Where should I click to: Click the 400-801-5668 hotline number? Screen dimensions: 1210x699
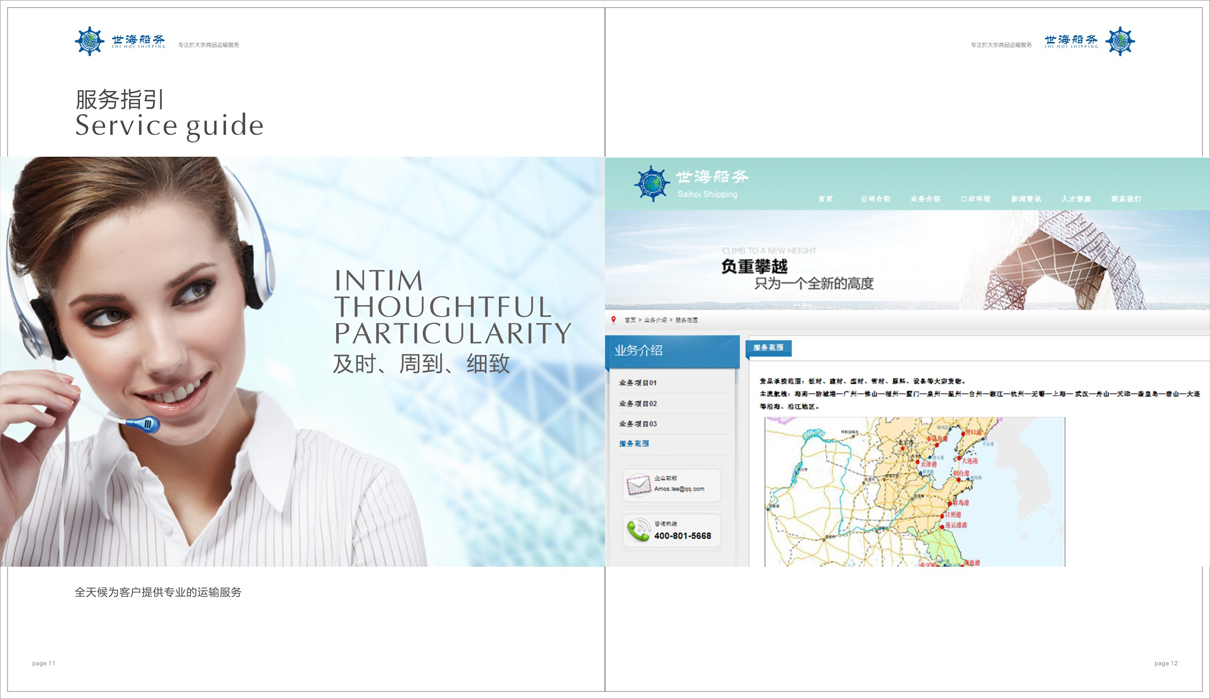coord(683,536)
